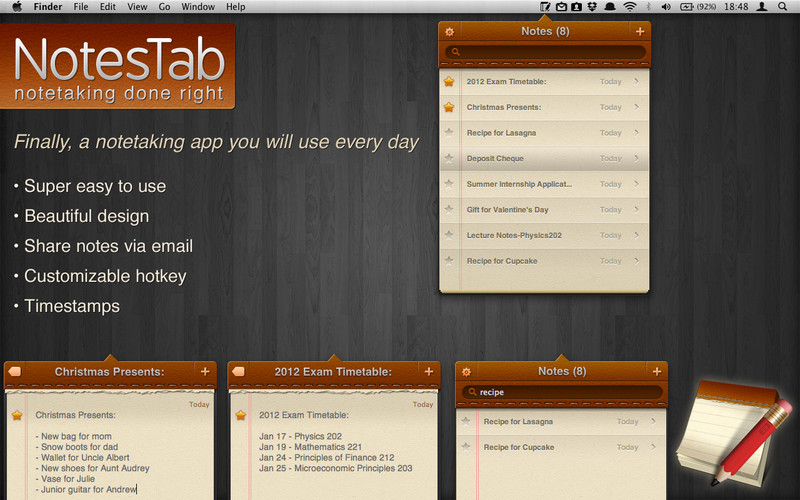Open Summer Internship note via its chevron

637,184
